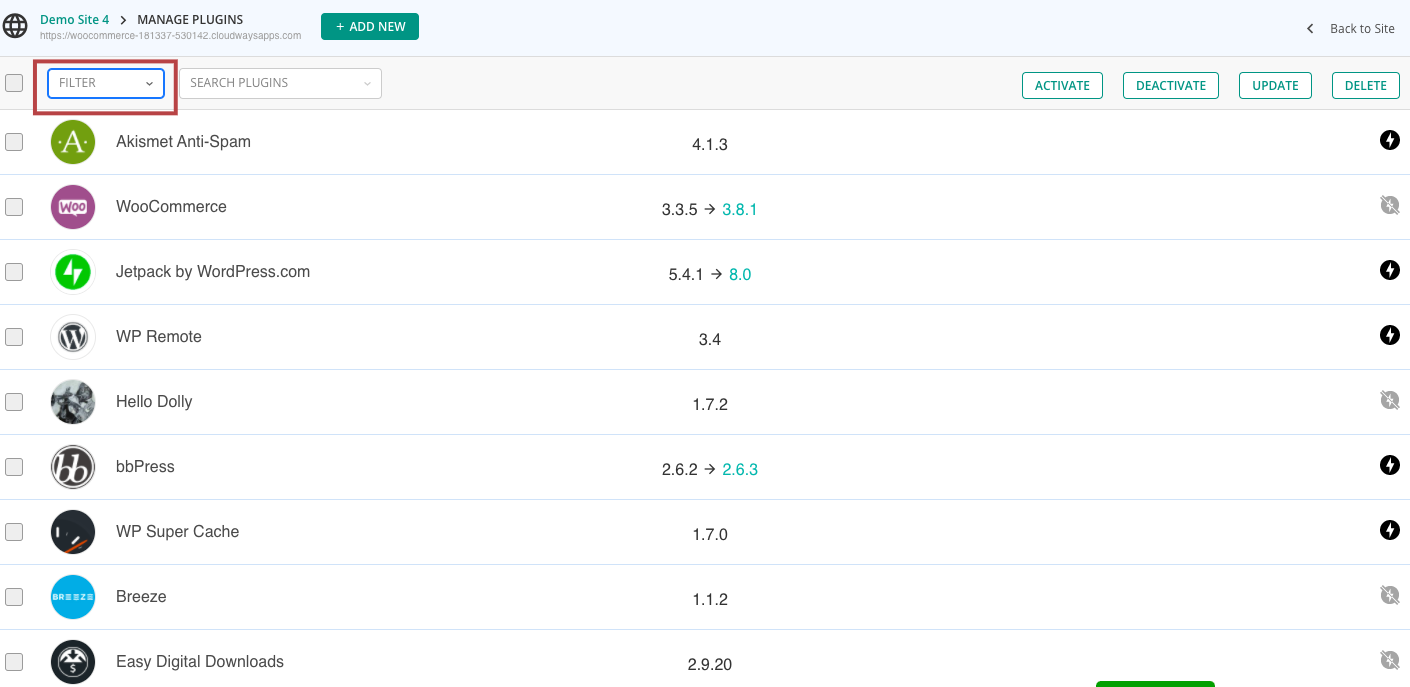Click the bbPress plugin name
Screen dimensions: 1410x687
[x=145, y=467]
